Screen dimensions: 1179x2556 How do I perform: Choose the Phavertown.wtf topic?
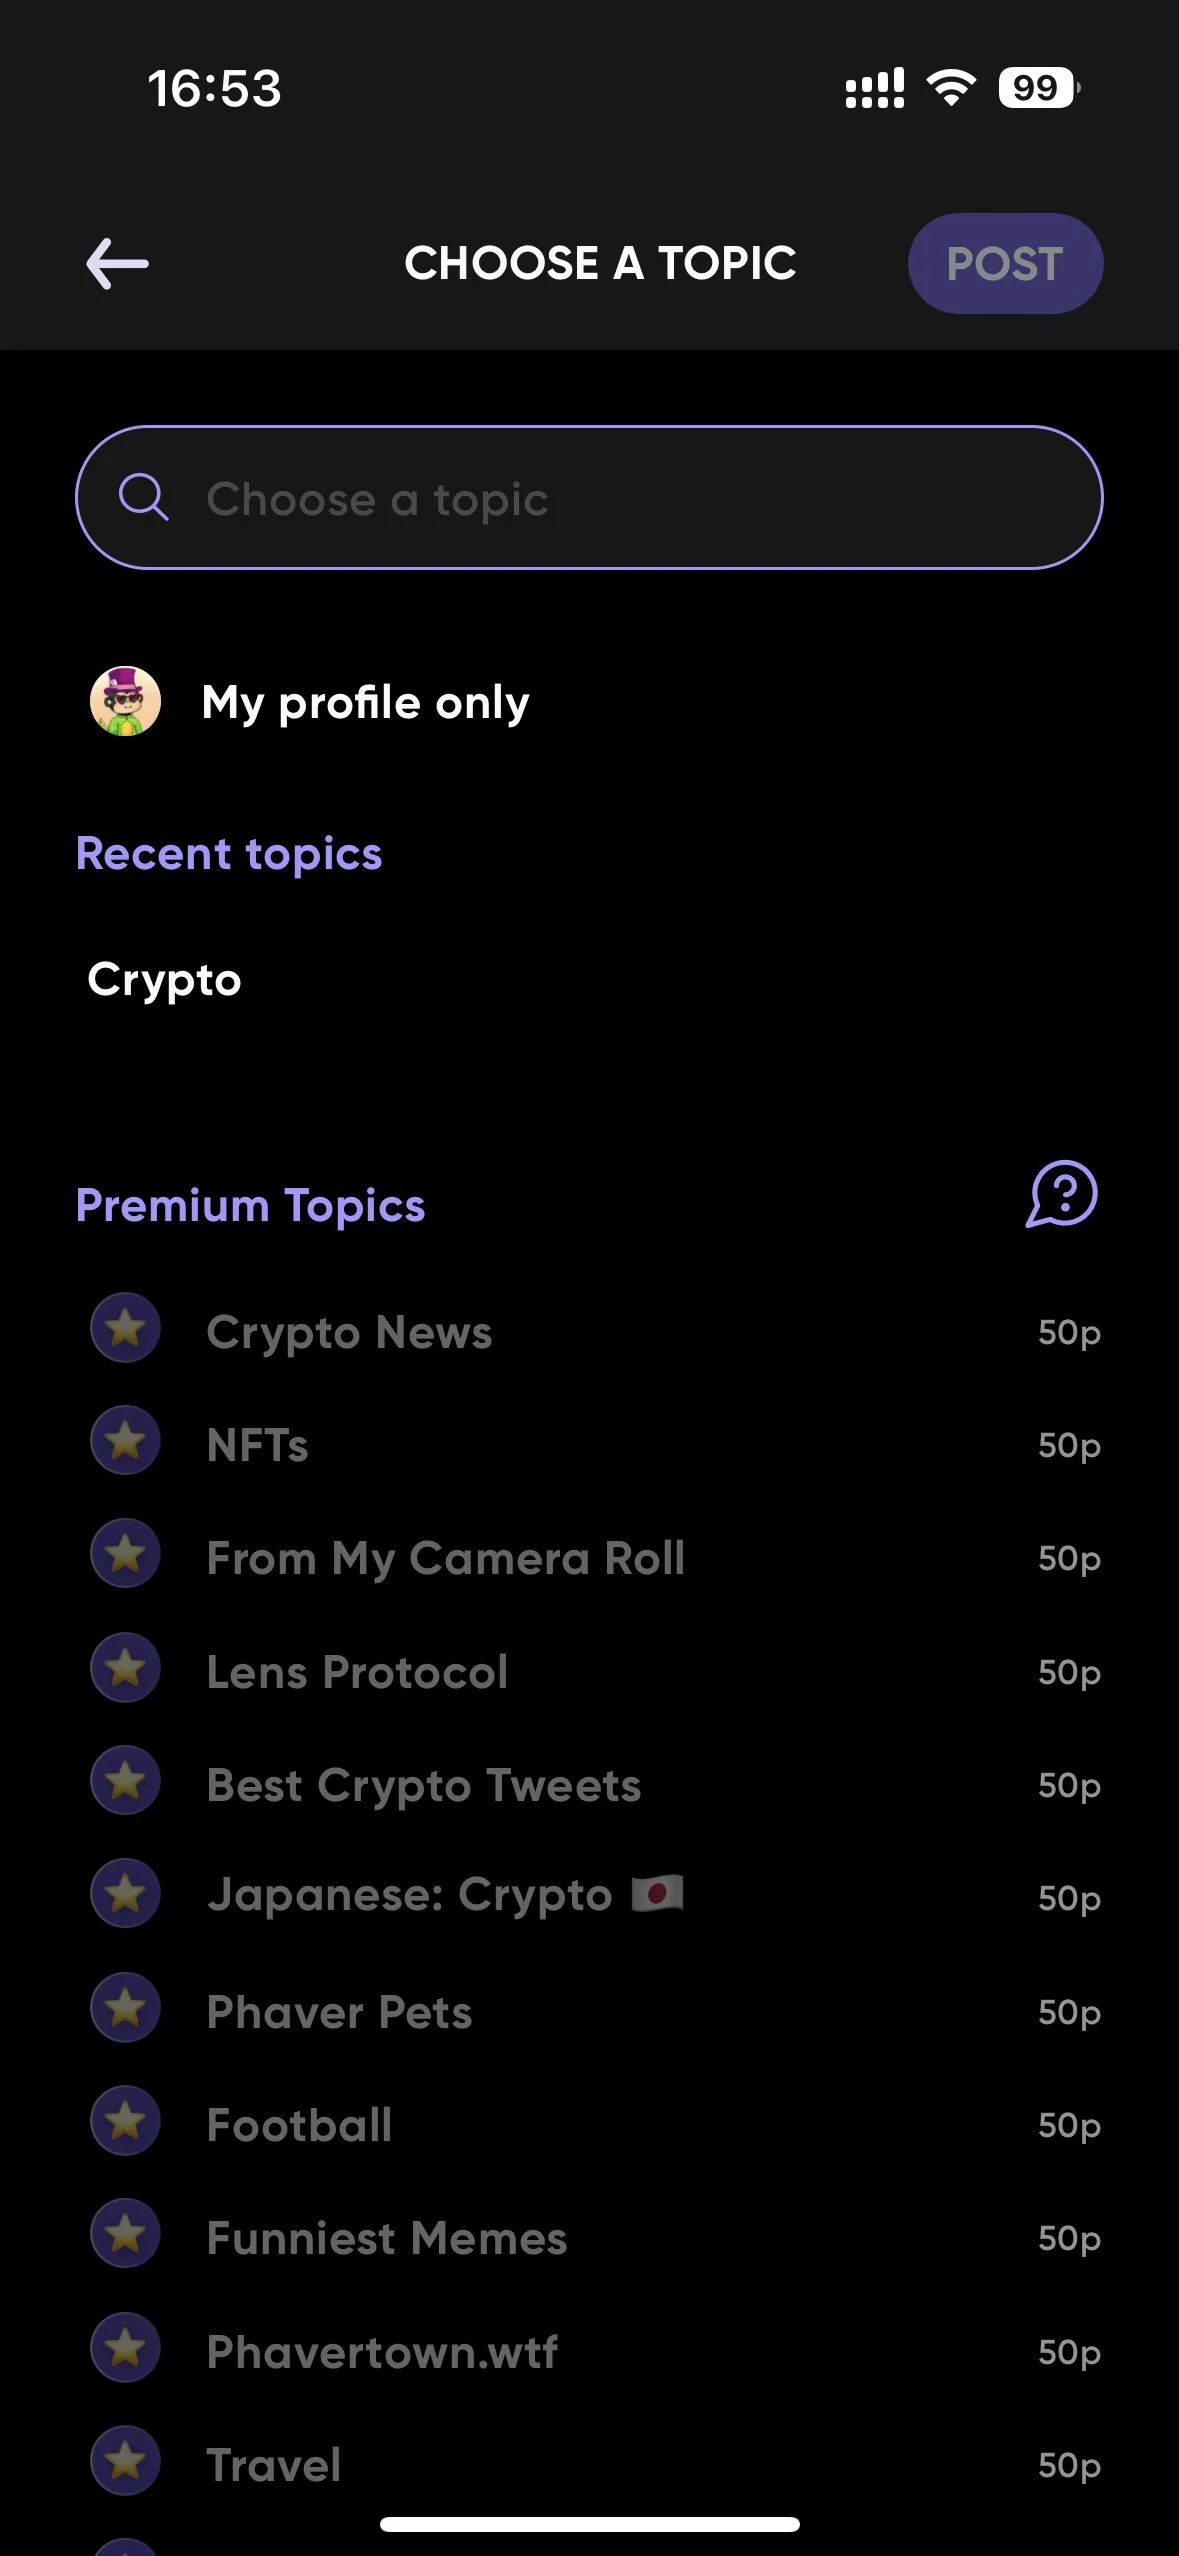point(382,2351)
